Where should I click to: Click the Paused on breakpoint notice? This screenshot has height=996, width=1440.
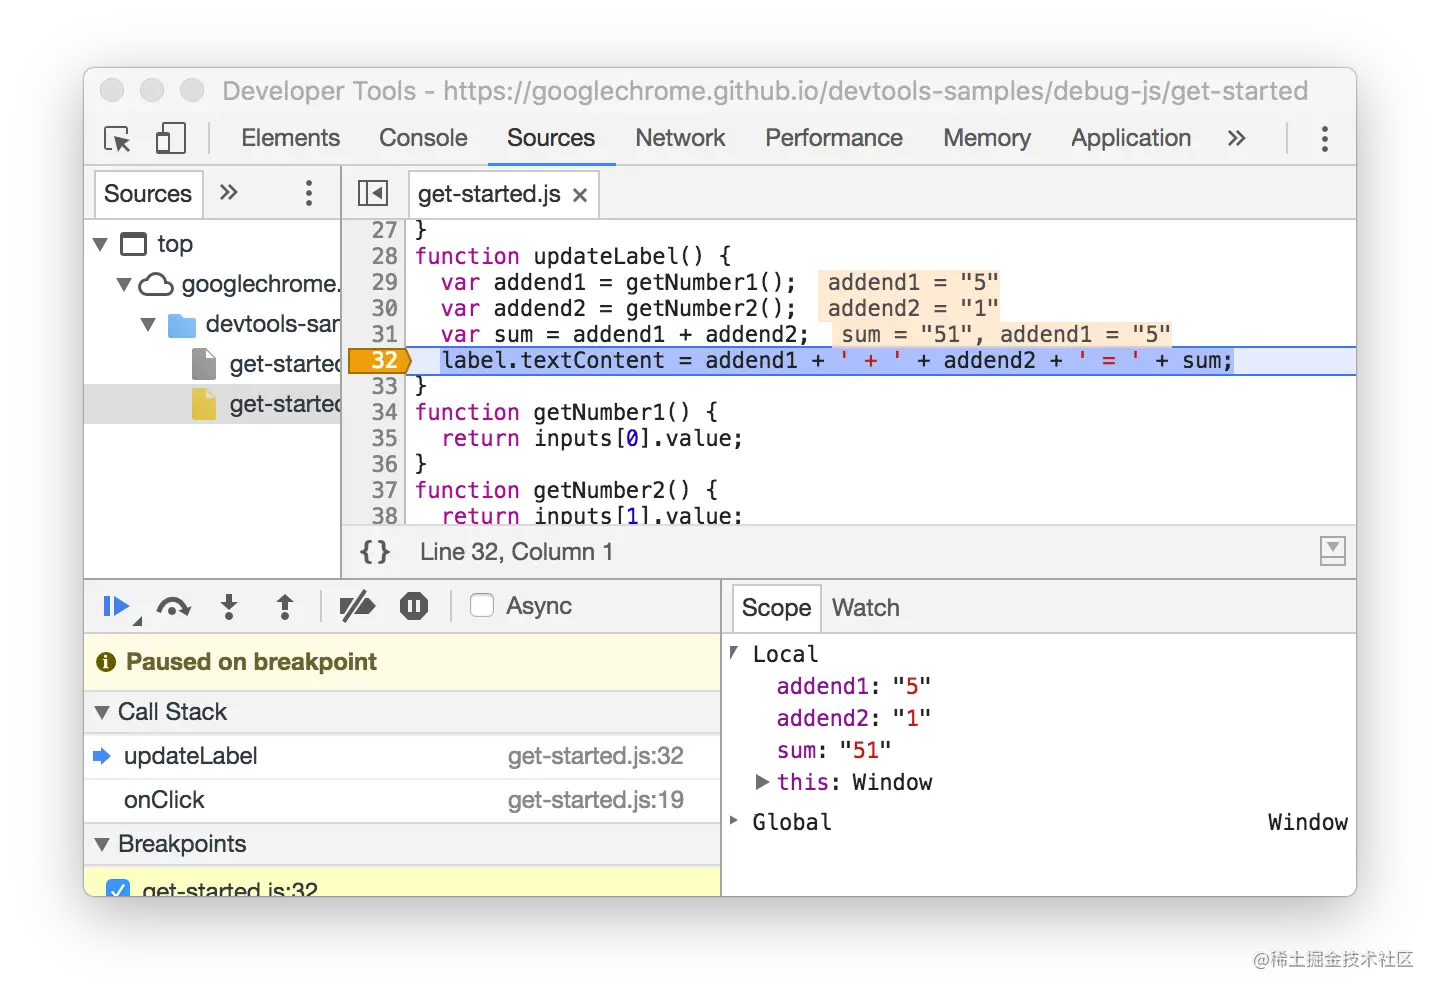coord(402,662)
